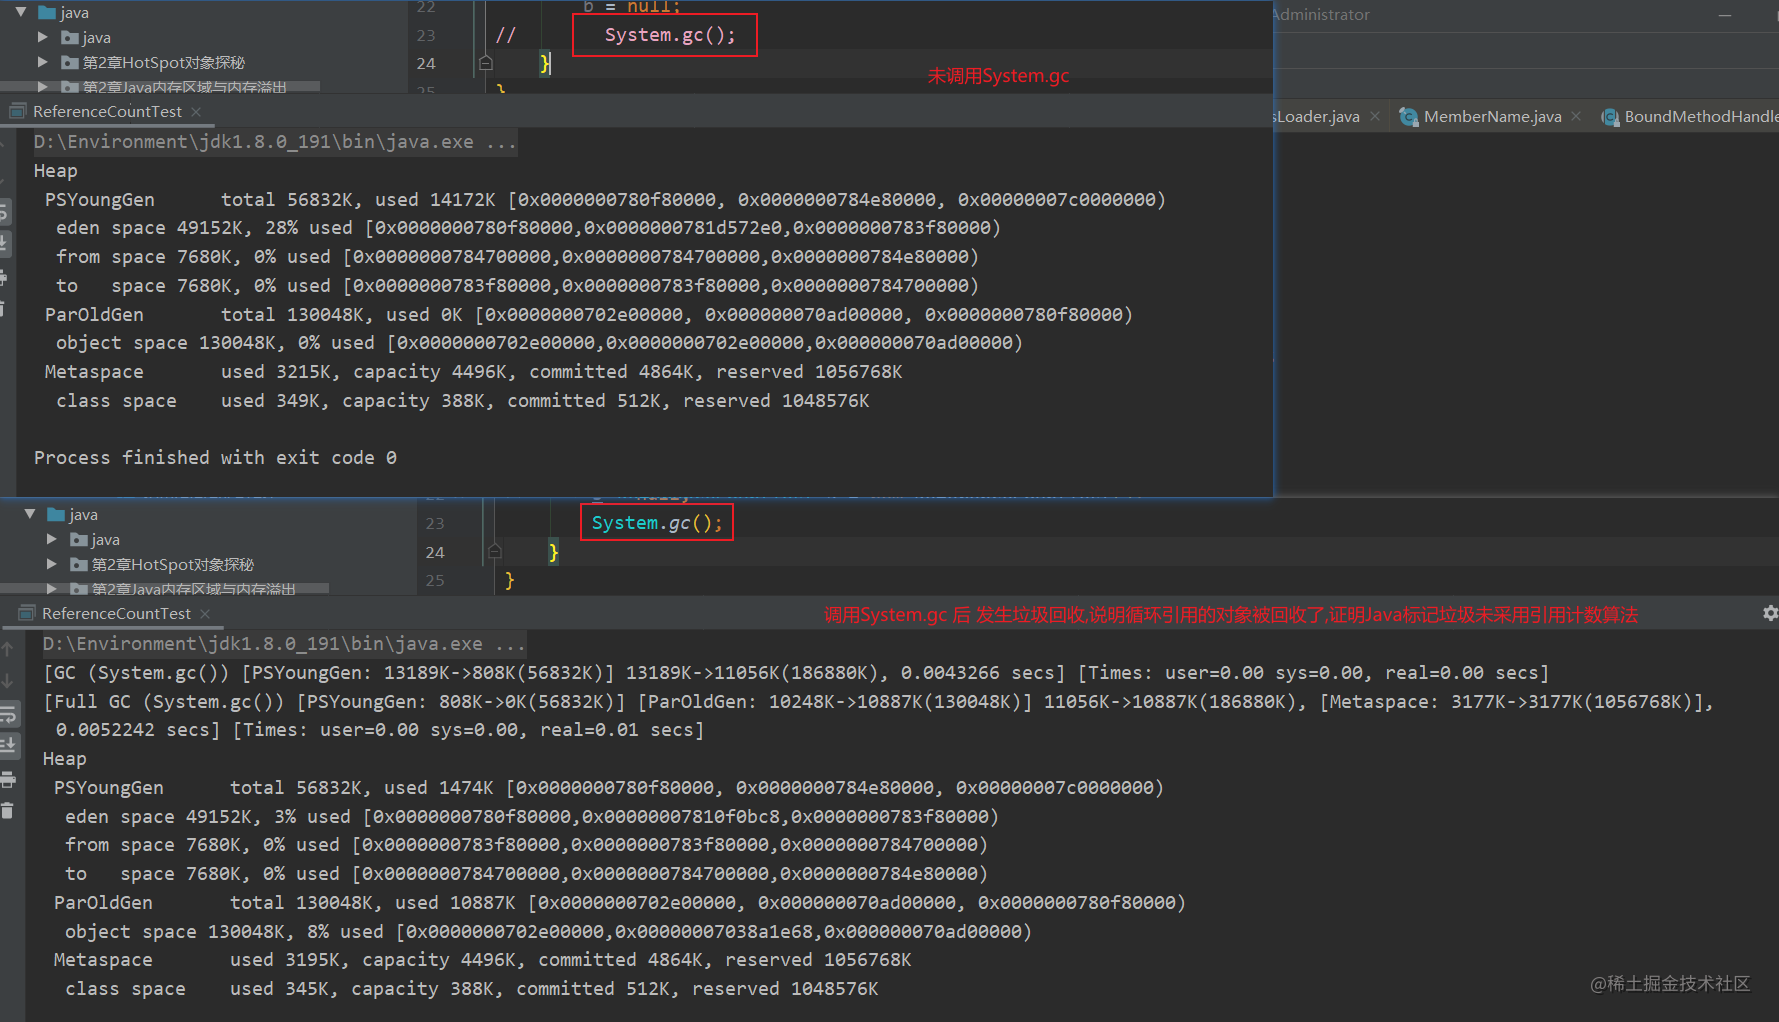Click 'class space used 349K' line
1779x1022 pixels.
tap(463, 401)
